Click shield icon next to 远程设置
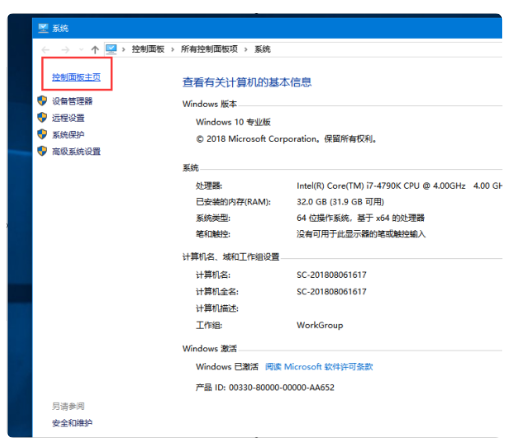The height and width of the screenshot is (444, 515). pos(42,117)
